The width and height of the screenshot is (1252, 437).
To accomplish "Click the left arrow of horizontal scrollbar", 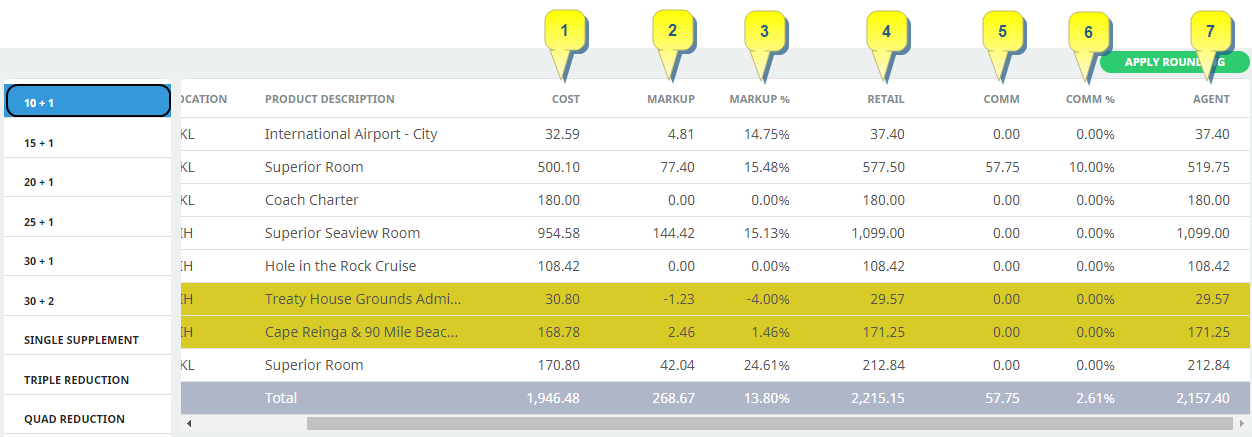I will tap(189, 424).
